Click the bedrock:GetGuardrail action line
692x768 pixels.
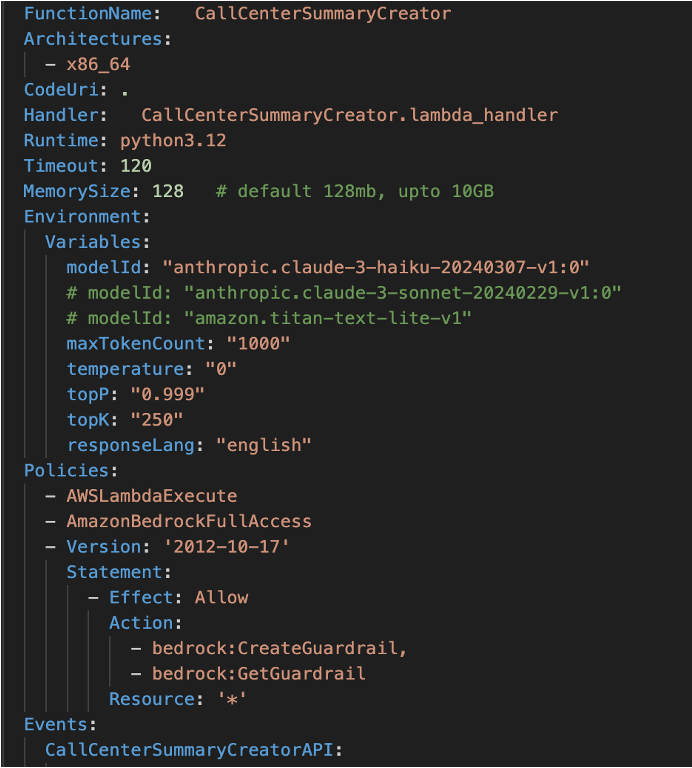[x=258, y=673]
